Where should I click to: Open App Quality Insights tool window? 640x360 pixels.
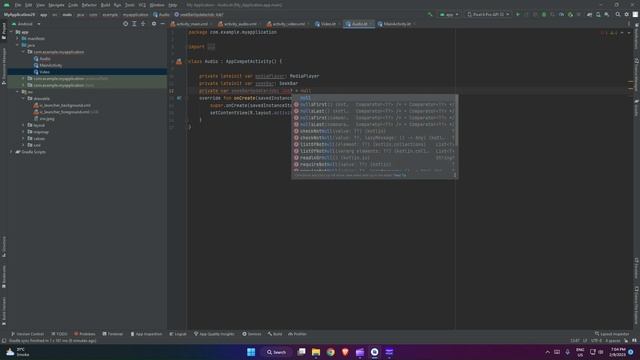point(214,334)
